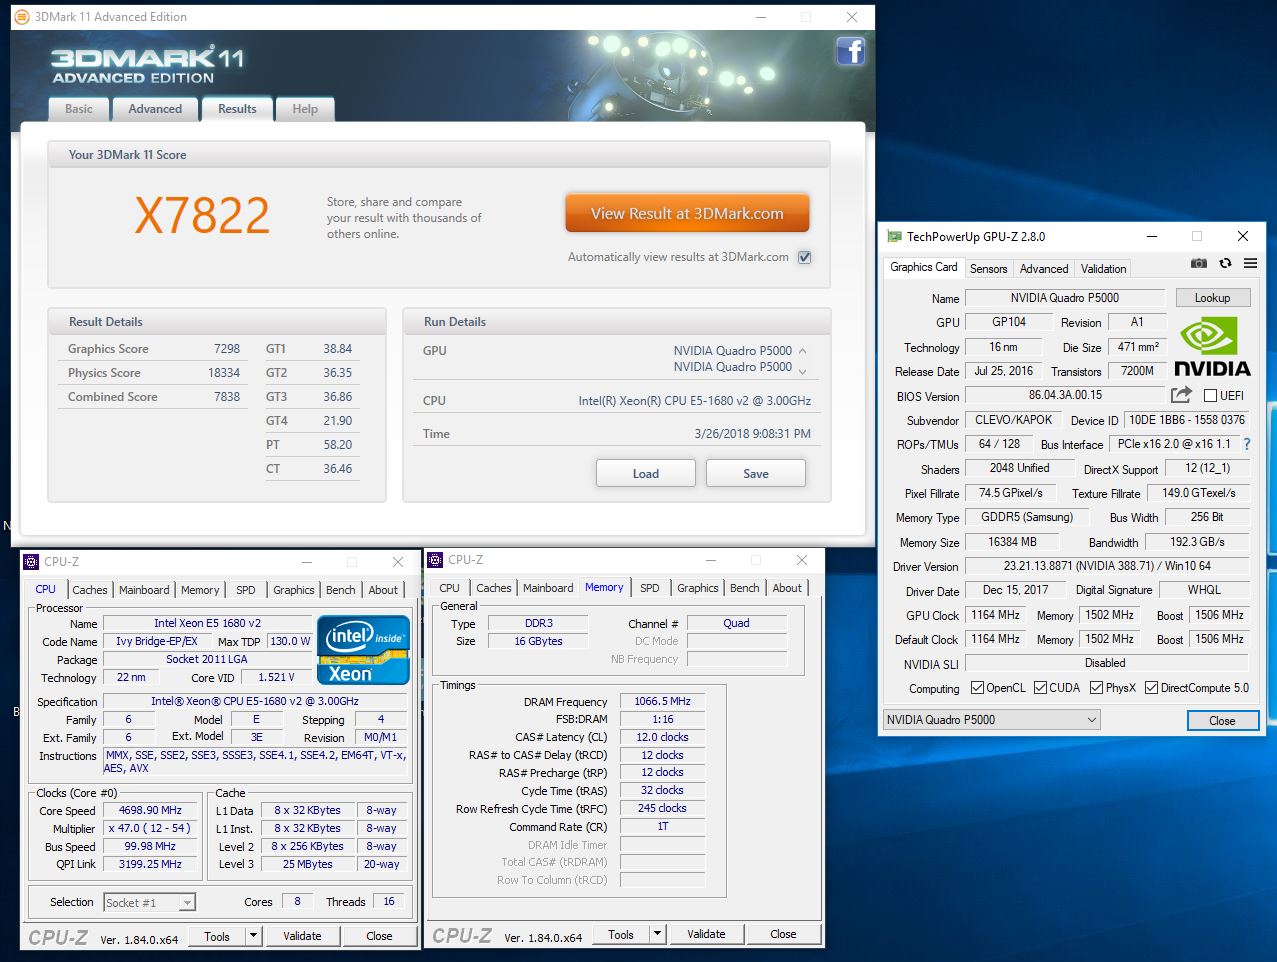The width and height of the screenshot is (1277, 962).
Task: Open About tab in right CPU-Z
Action: coord(787,588)
